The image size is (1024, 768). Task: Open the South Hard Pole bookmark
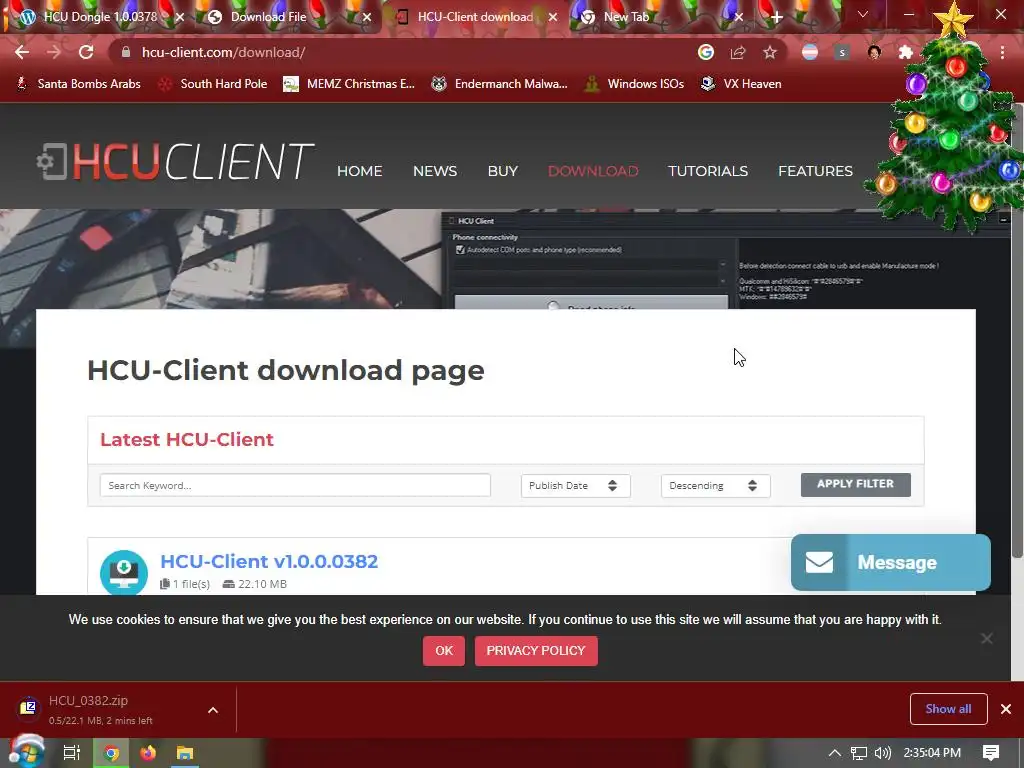click(x=214, y=84)
